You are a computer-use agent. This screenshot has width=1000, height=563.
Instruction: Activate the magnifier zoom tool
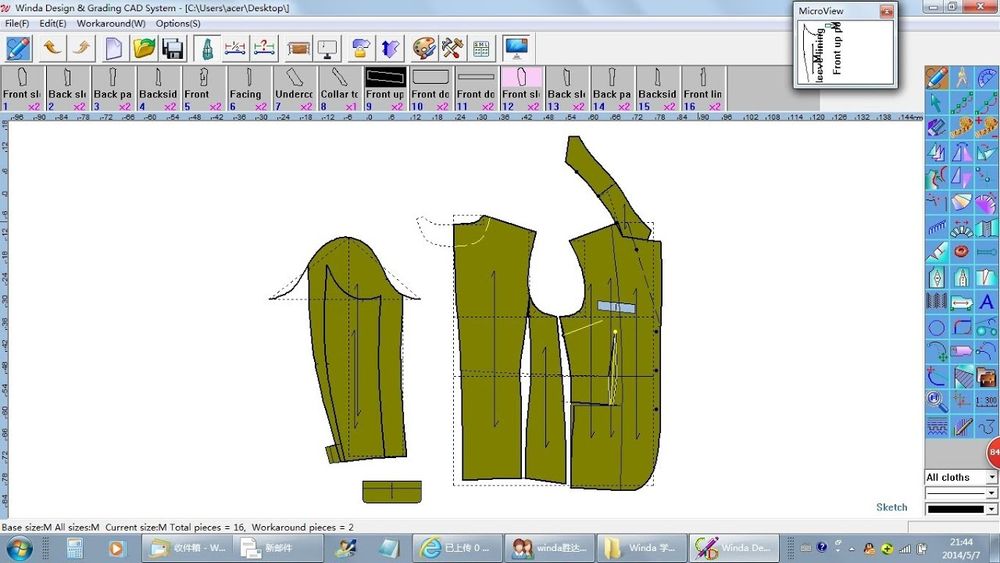[936, 402]
